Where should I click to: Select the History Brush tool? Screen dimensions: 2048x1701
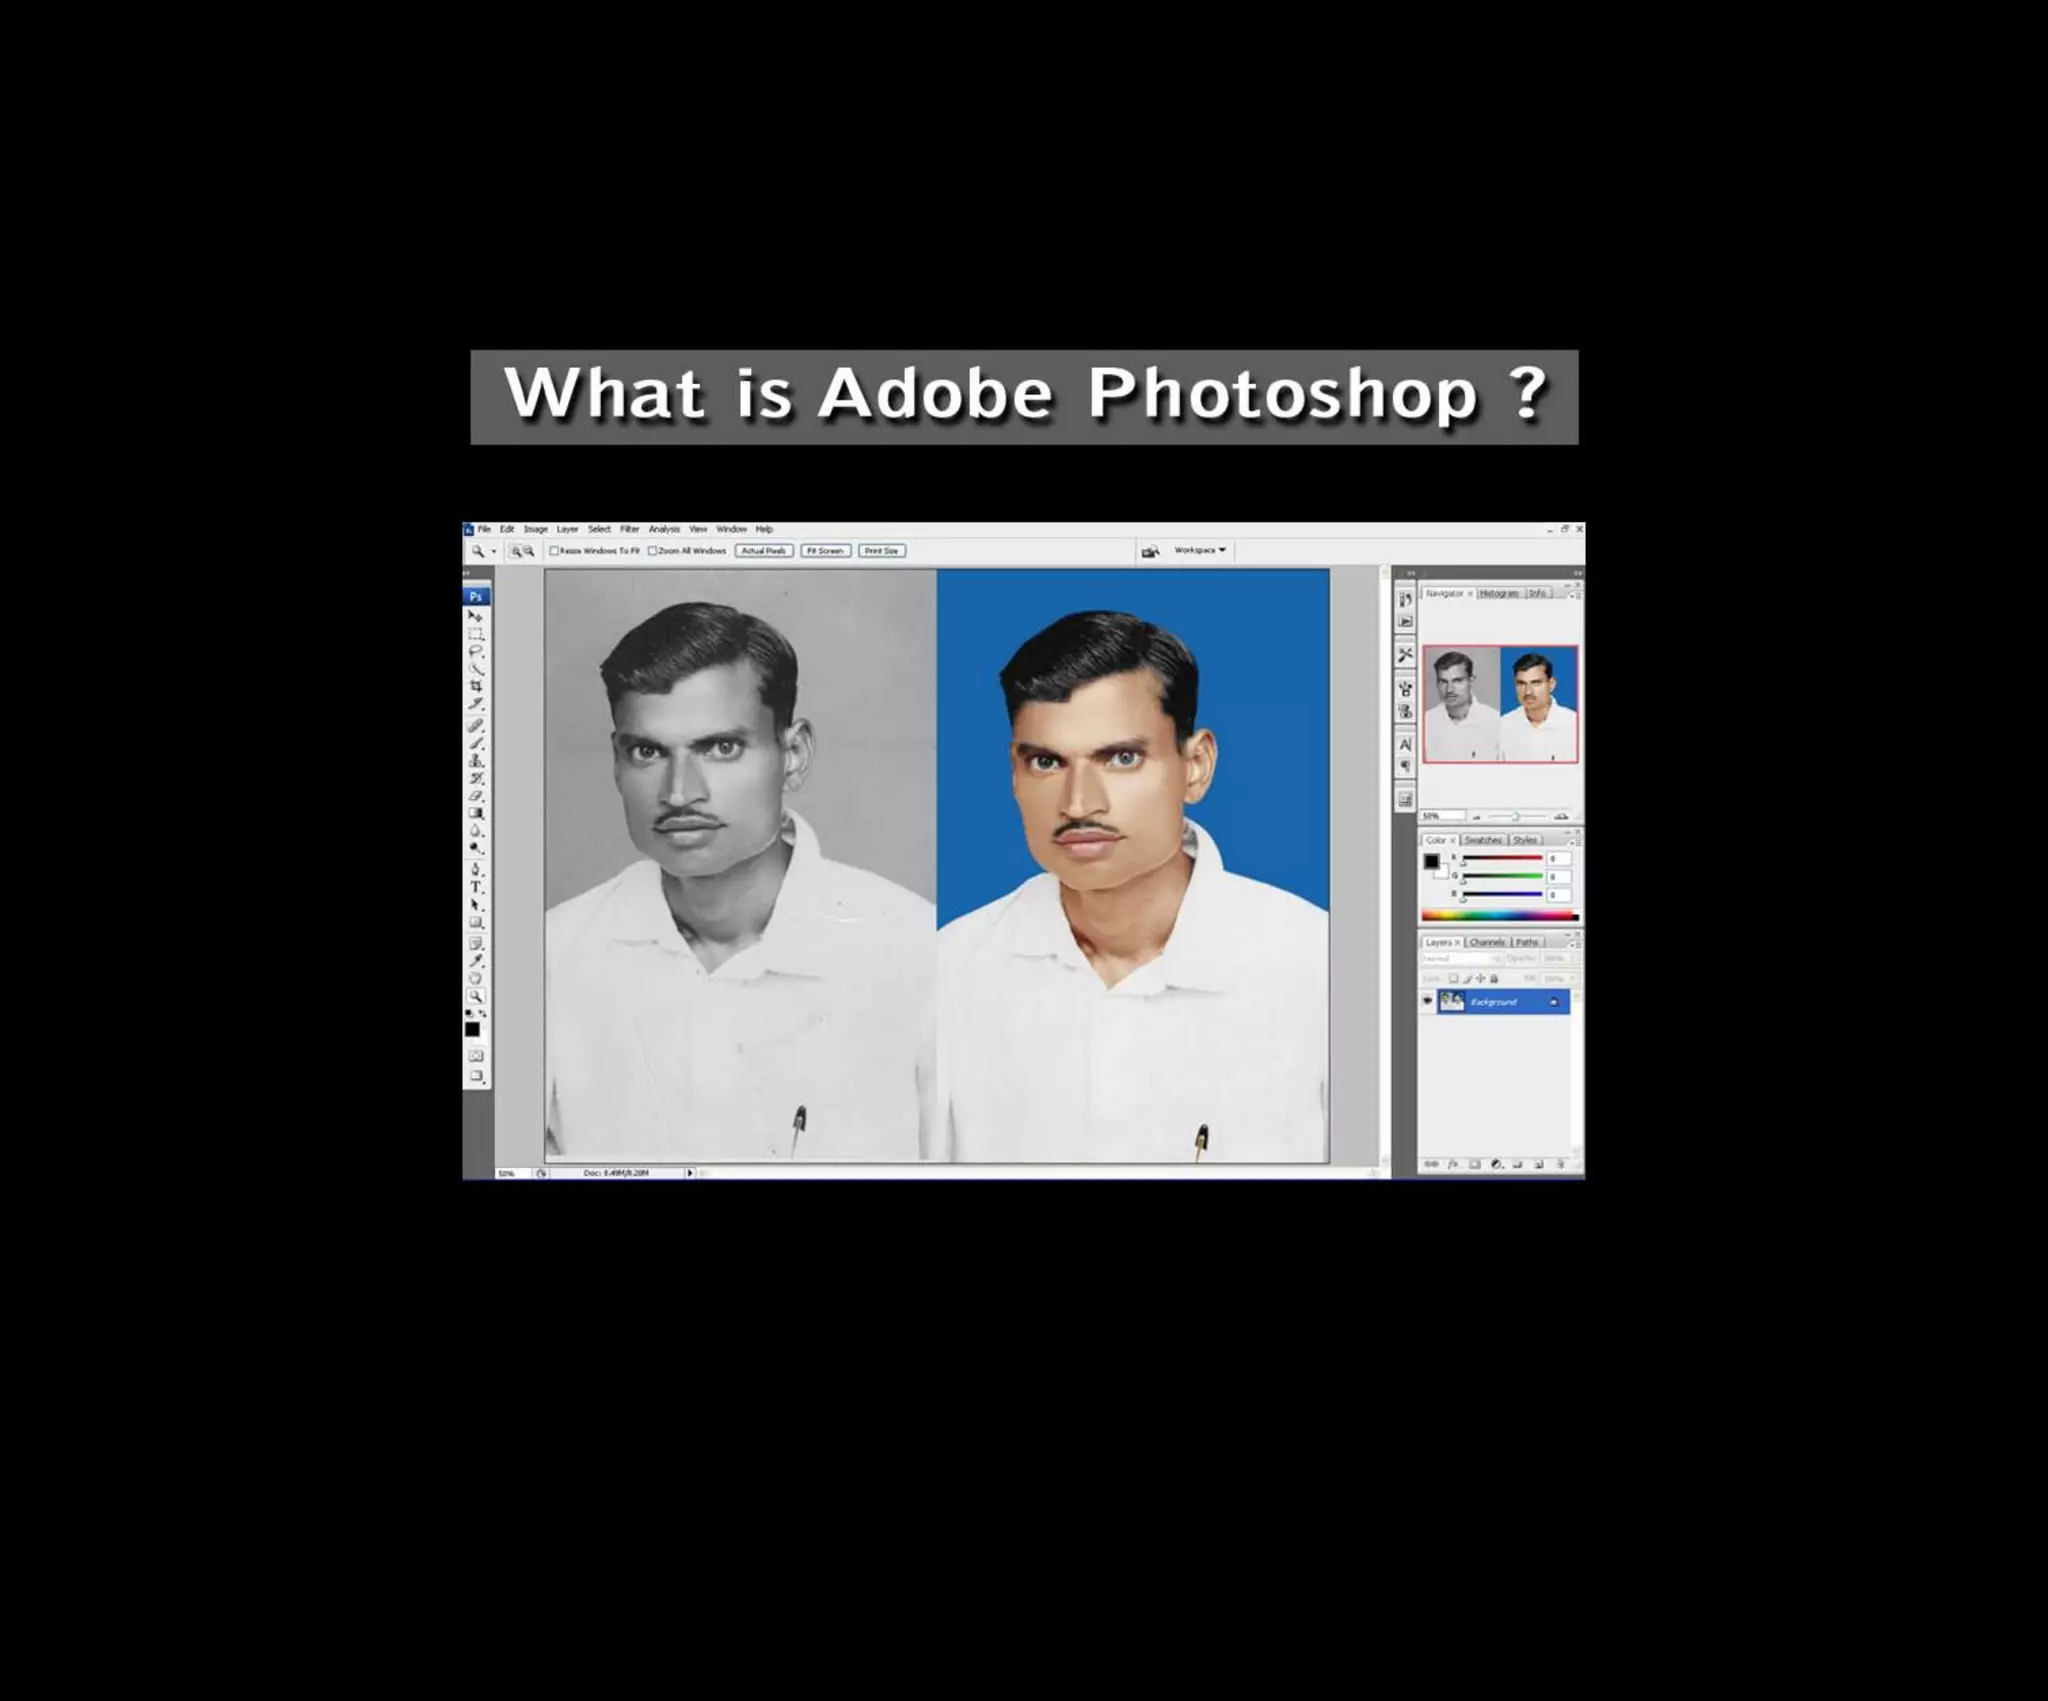coord(476,778)
